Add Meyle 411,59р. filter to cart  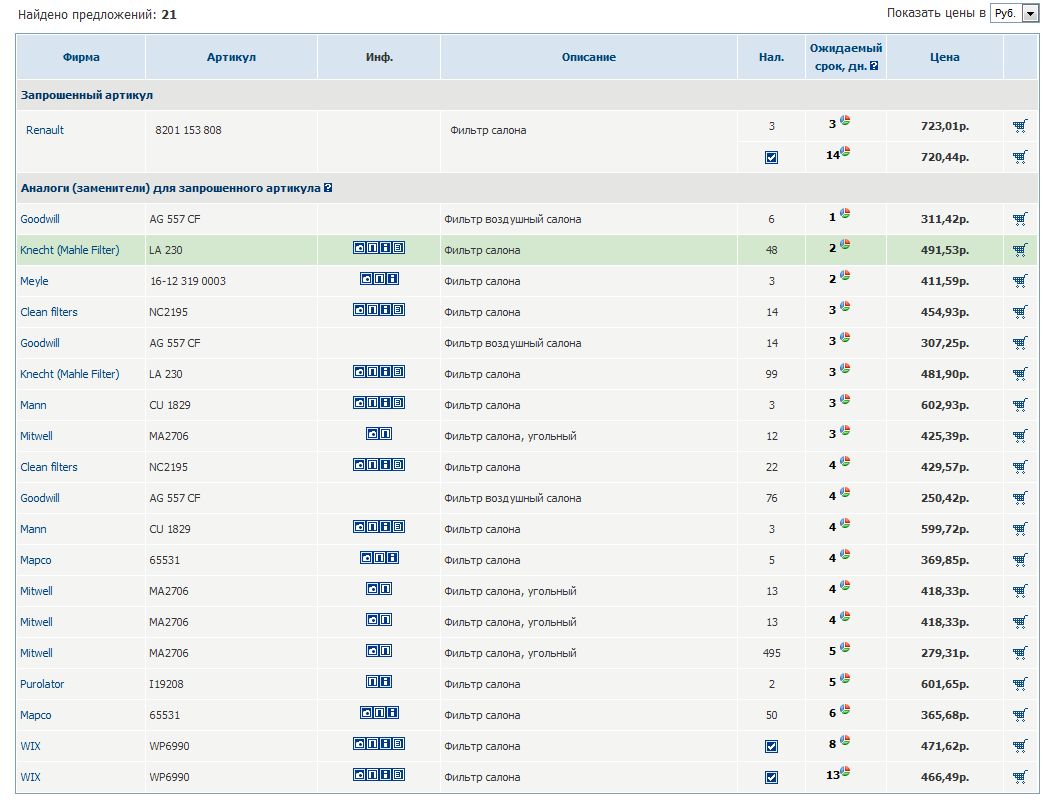click(1020, 281)
